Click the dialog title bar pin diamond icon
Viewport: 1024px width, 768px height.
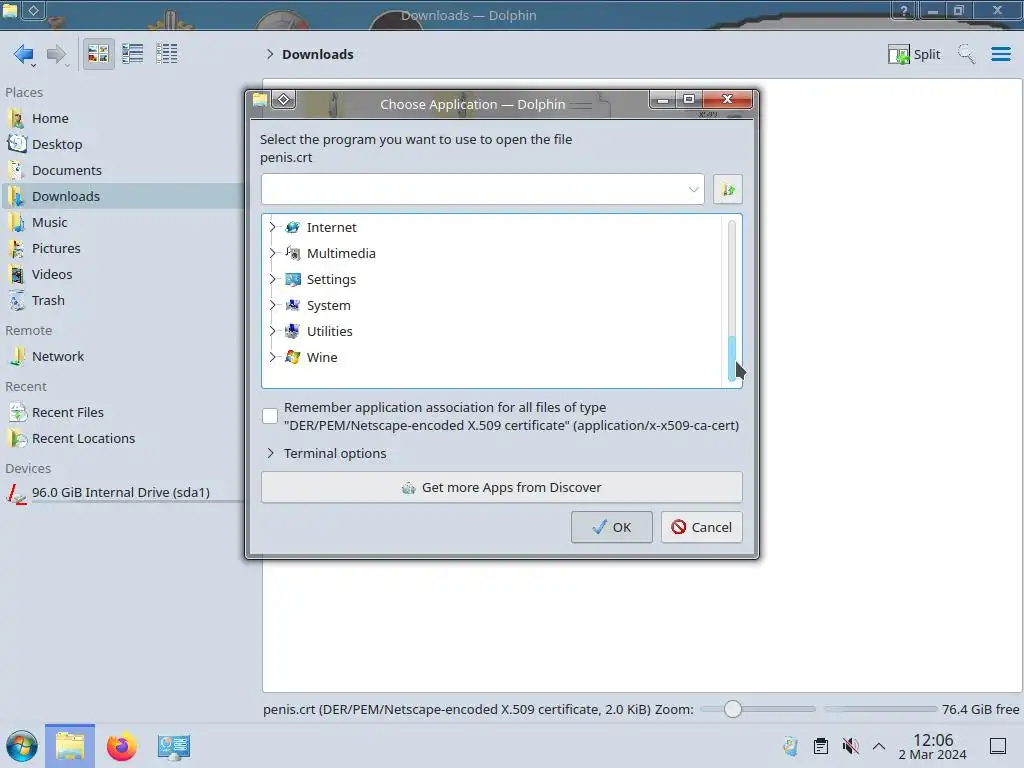(x=283, y=99)
